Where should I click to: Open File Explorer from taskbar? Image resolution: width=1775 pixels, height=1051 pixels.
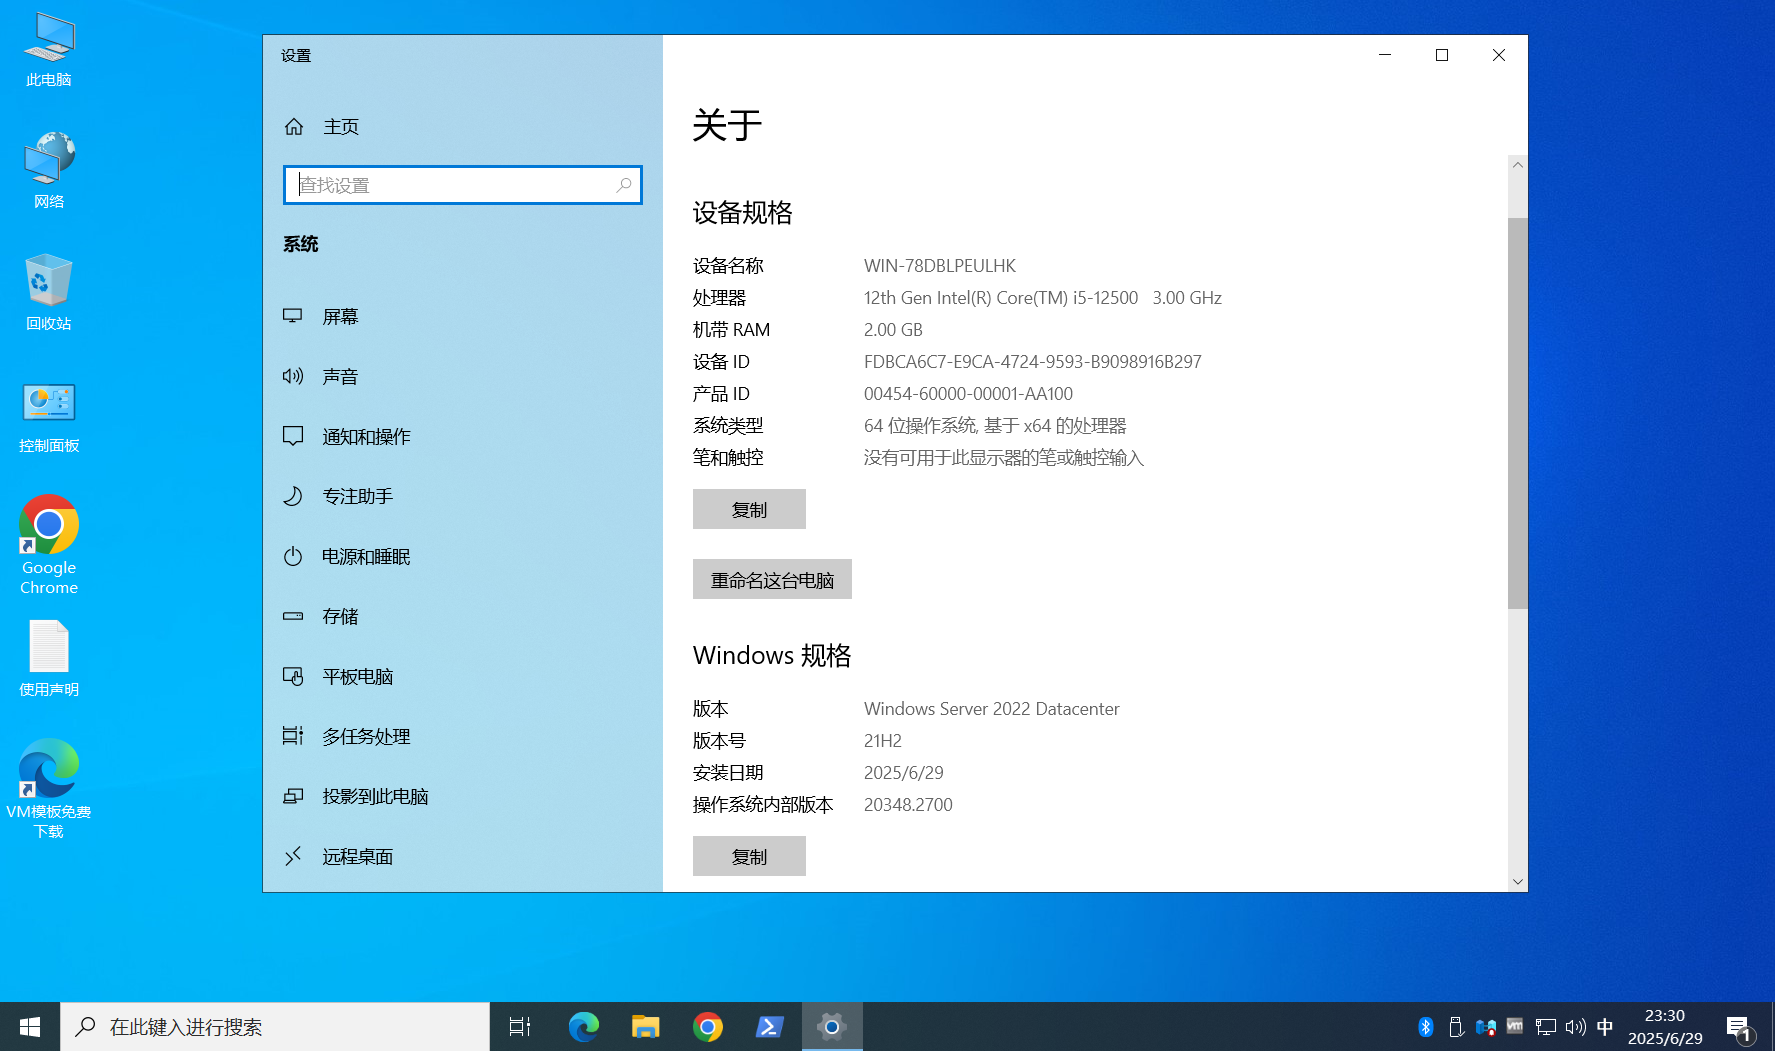coord(646,1027)
